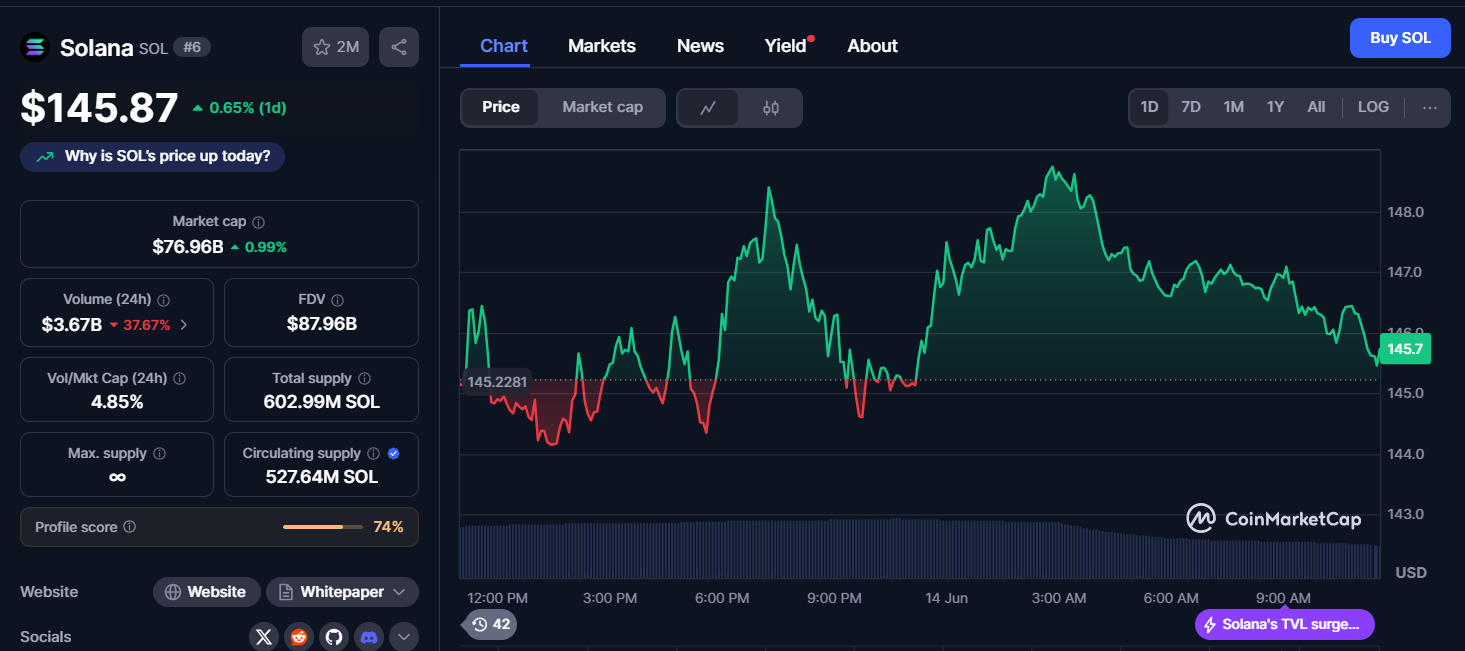Open Solana's TVL surge news tag
Screen dimensions: 1465x651
[x=1285, y=625]
